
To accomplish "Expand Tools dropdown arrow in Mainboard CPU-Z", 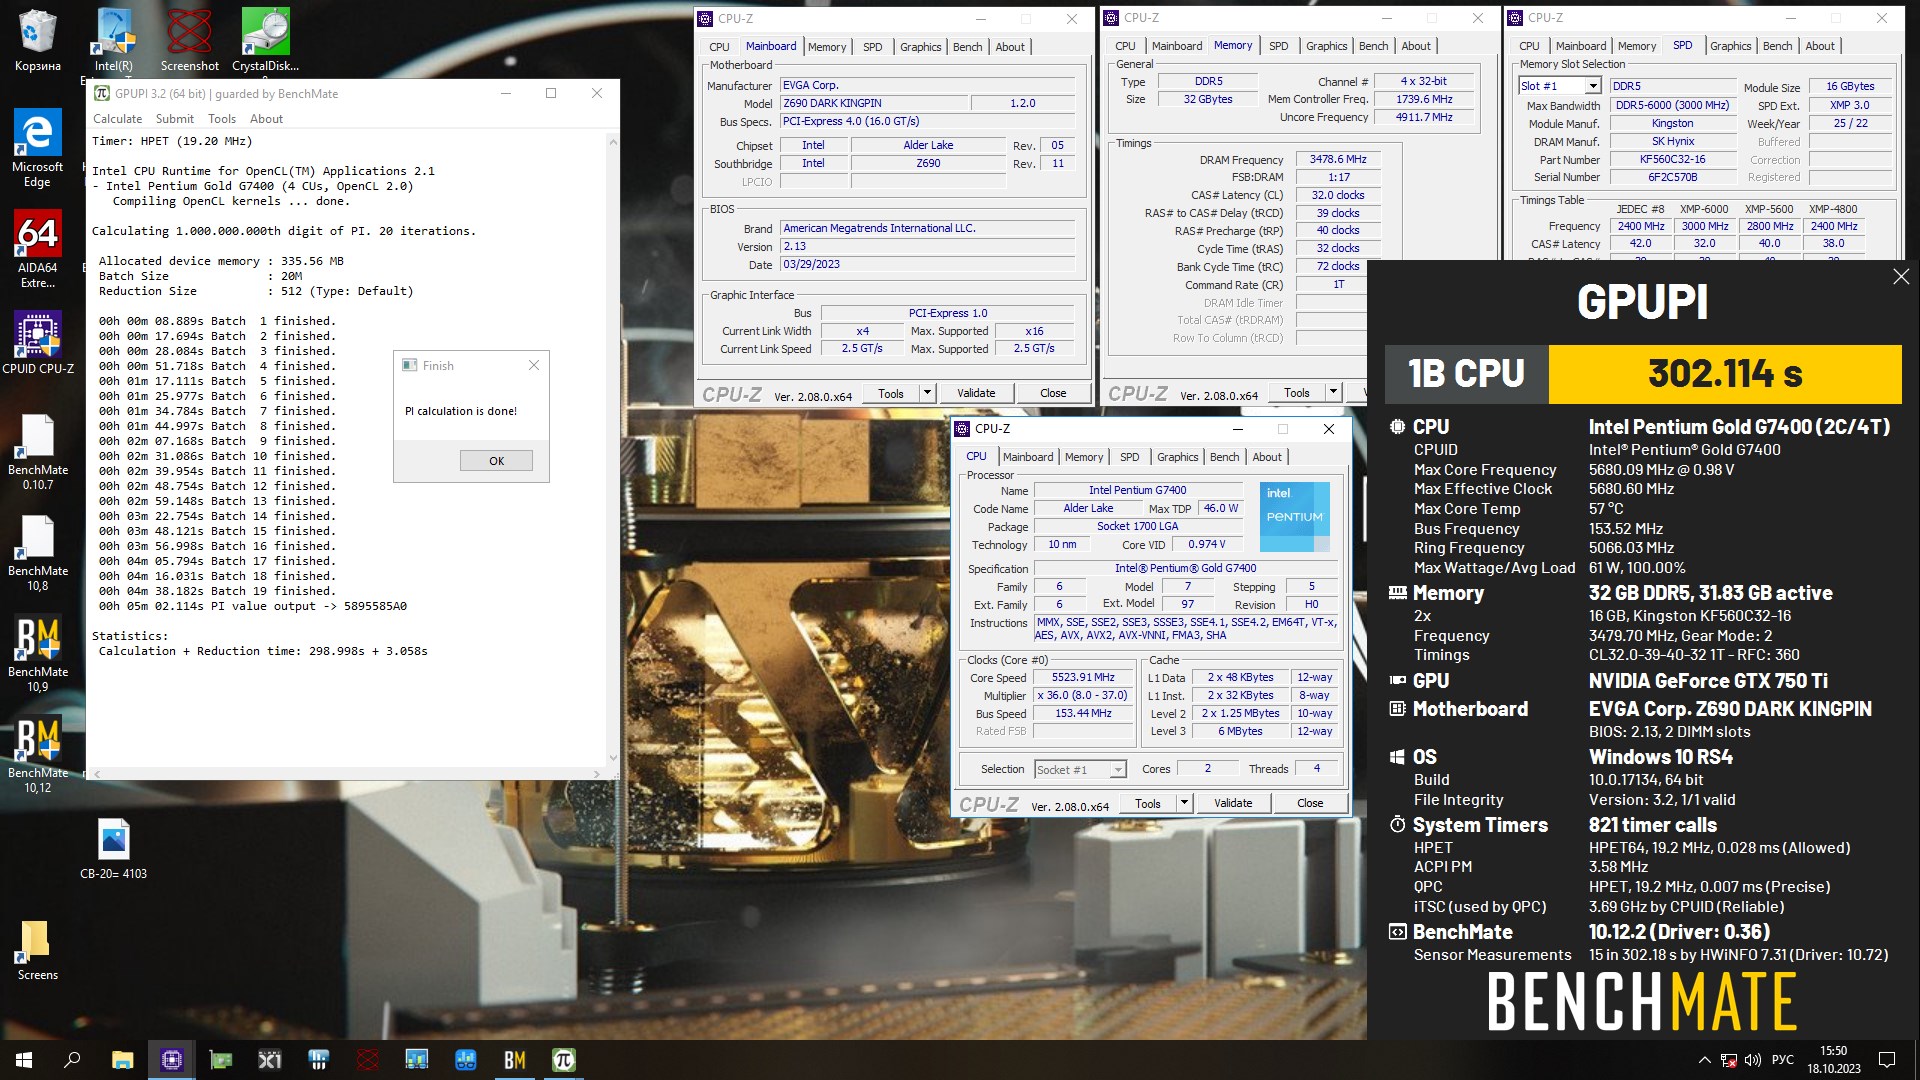I will point(927,393).
